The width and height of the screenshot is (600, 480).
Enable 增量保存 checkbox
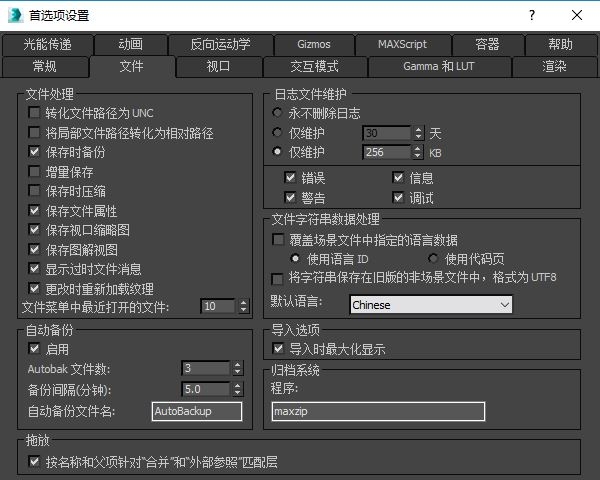pyautogui.click(x=34, y=171)
